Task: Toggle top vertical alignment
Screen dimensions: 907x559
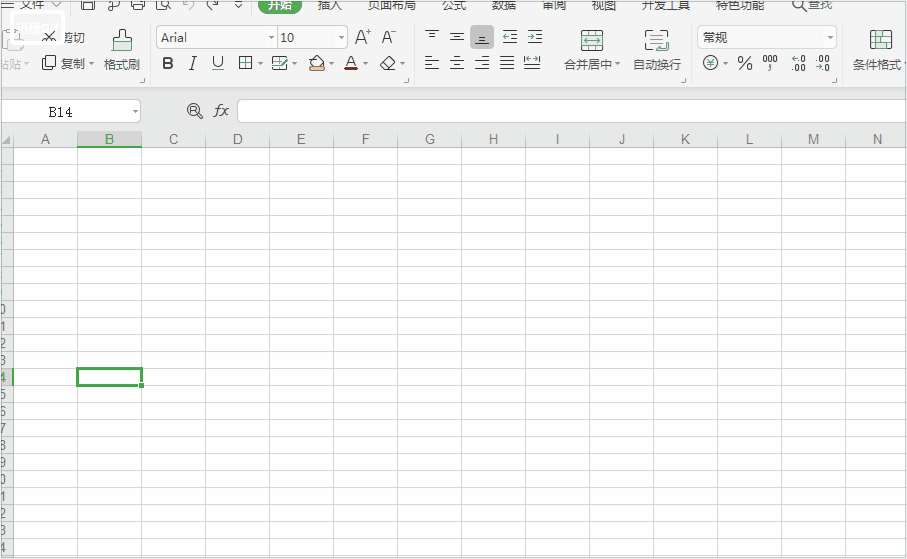Action: [x=432, y=38]
